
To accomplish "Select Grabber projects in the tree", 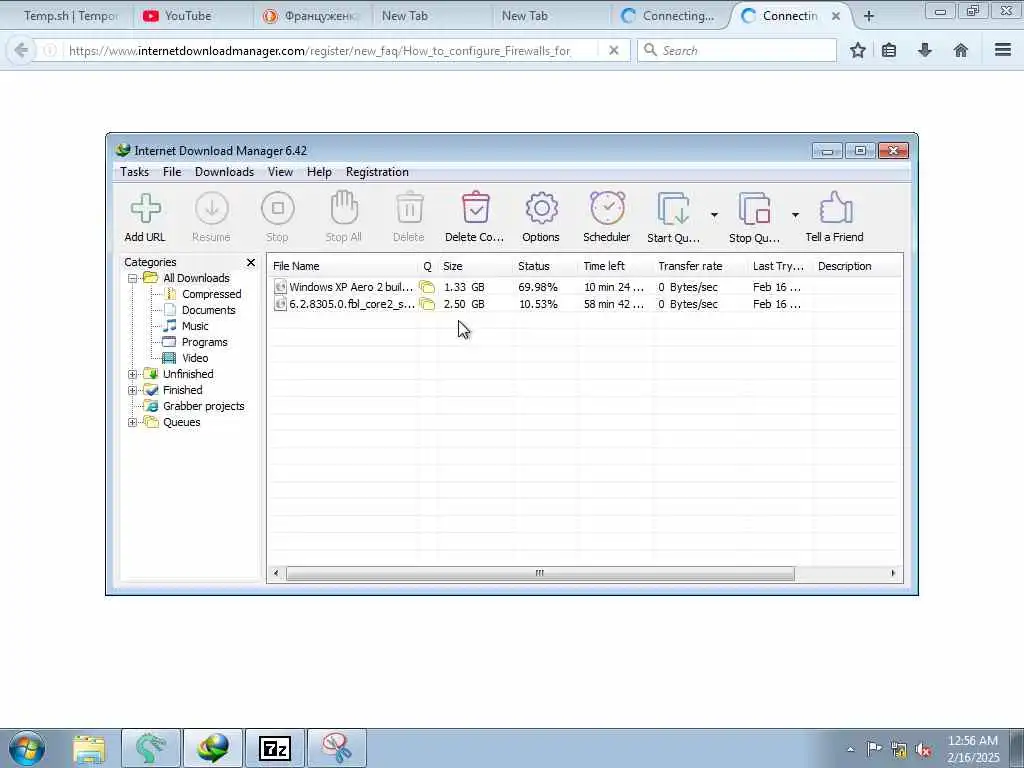I will pyautogui.click(x=203, y=406).
